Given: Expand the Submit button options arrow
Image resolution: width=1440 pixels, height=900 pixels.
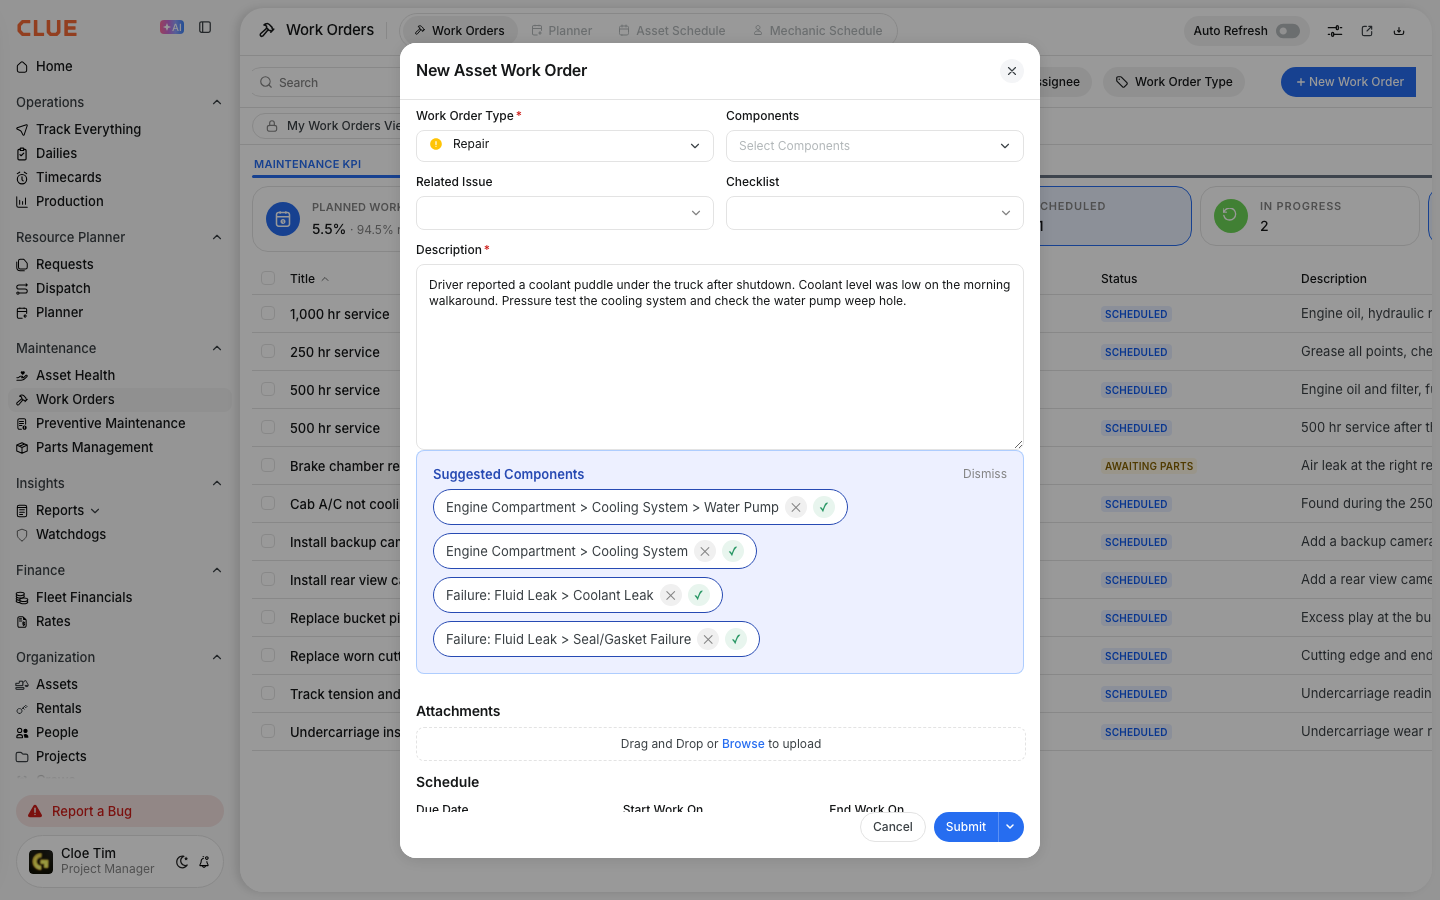Looking at the screenshot, I should pos(1011,827).
